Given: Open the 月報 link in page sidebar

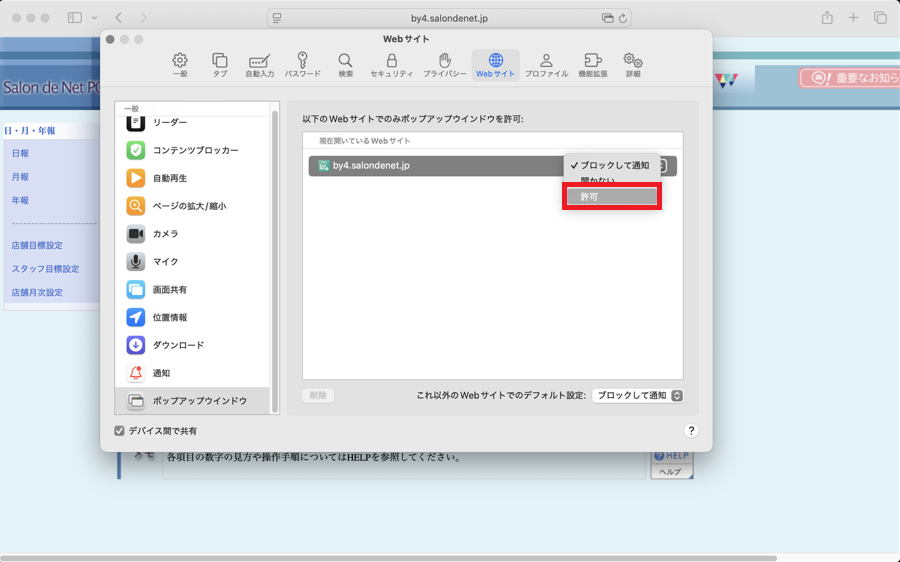Looking at the screenshot, I should click(20, 177).
